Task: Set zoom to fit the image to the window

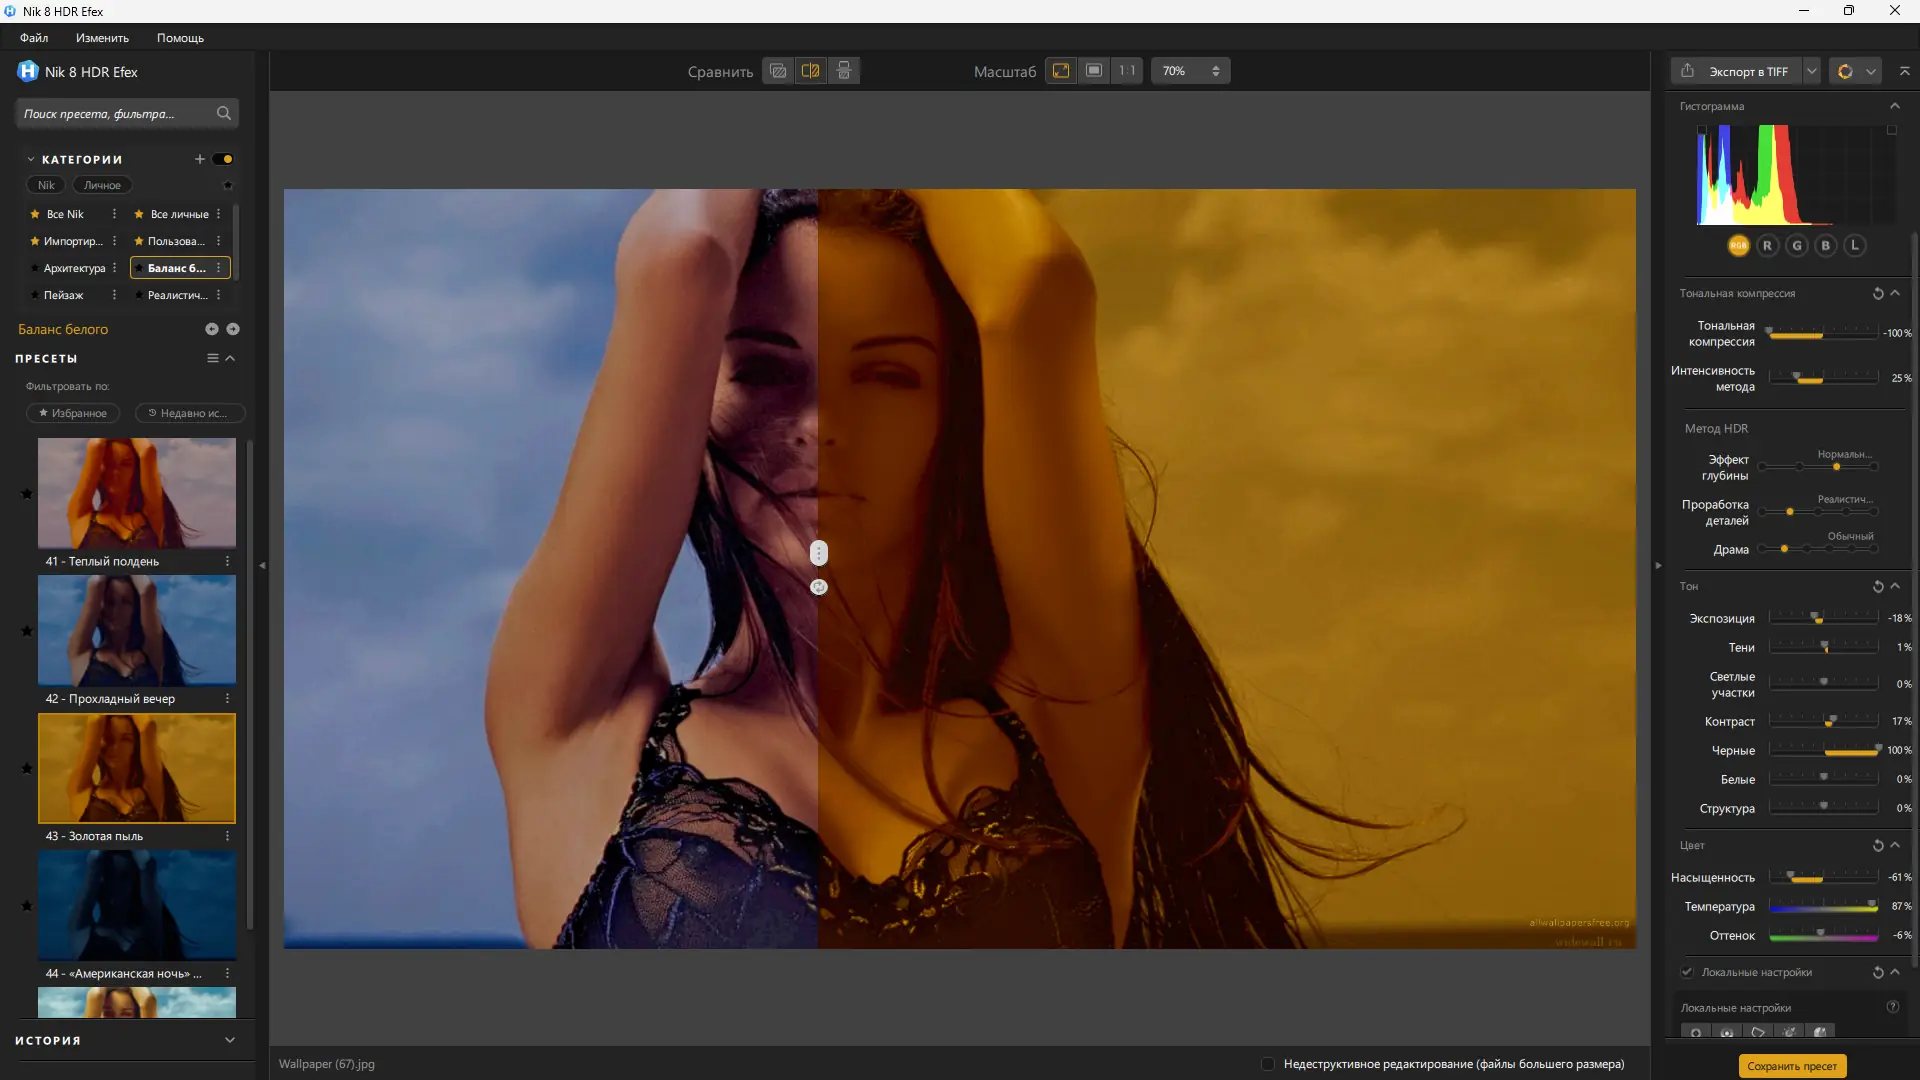Action: (1061, 71)
